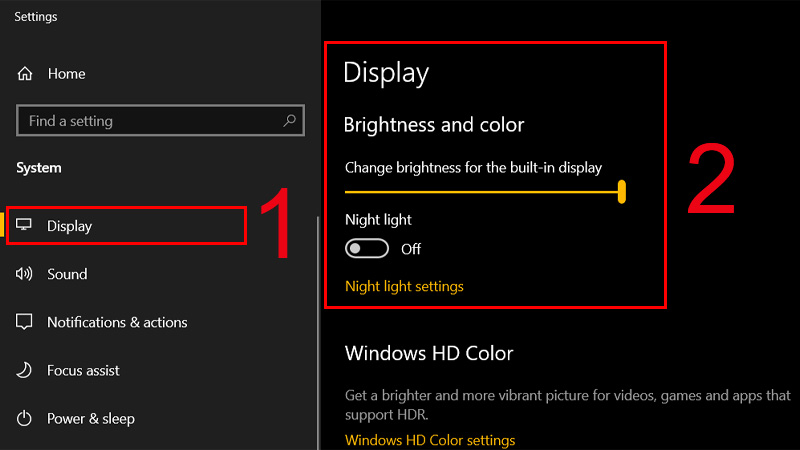Click the Sound speaker icon
Image resolution: width=800 pixels, height=450 pixels.
25,274
